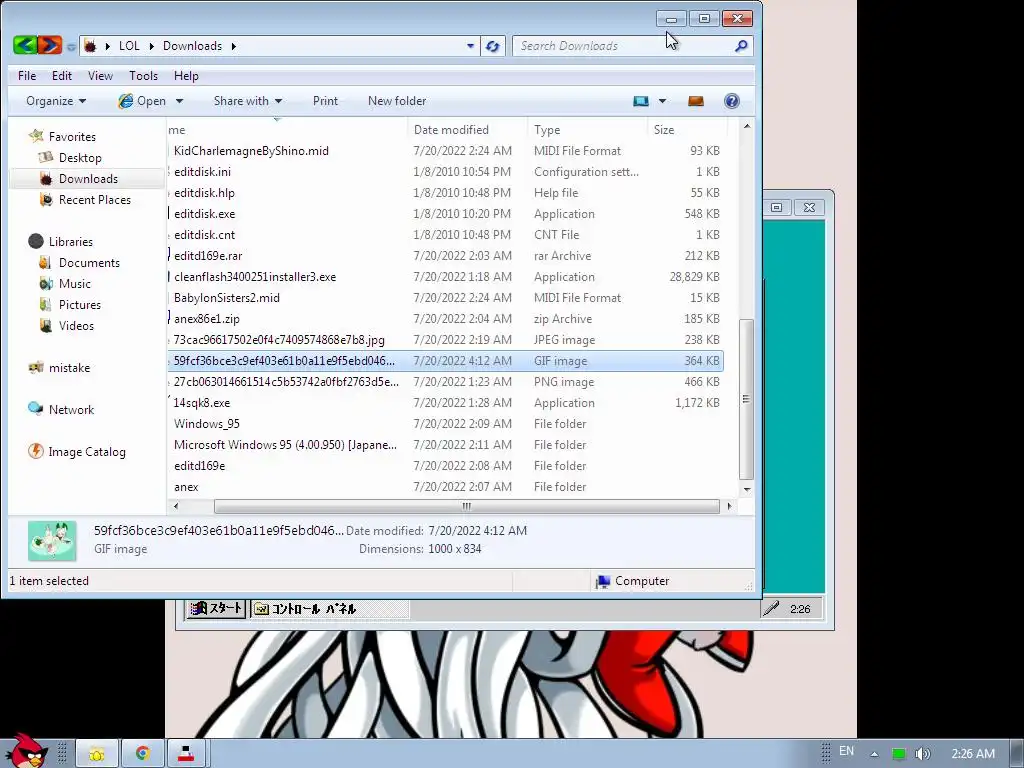Viewport: 1024px width, 768px height.
Task: Open the view options dropdown arrow
Action: pyautogui.click(x=662, y=101)
